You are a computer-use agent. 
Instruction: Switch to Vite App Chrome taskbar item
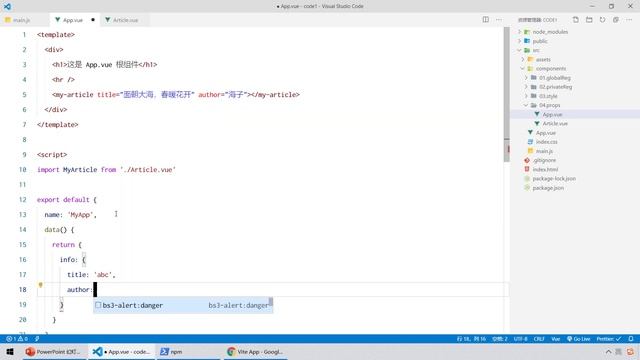tap(255, 351)
